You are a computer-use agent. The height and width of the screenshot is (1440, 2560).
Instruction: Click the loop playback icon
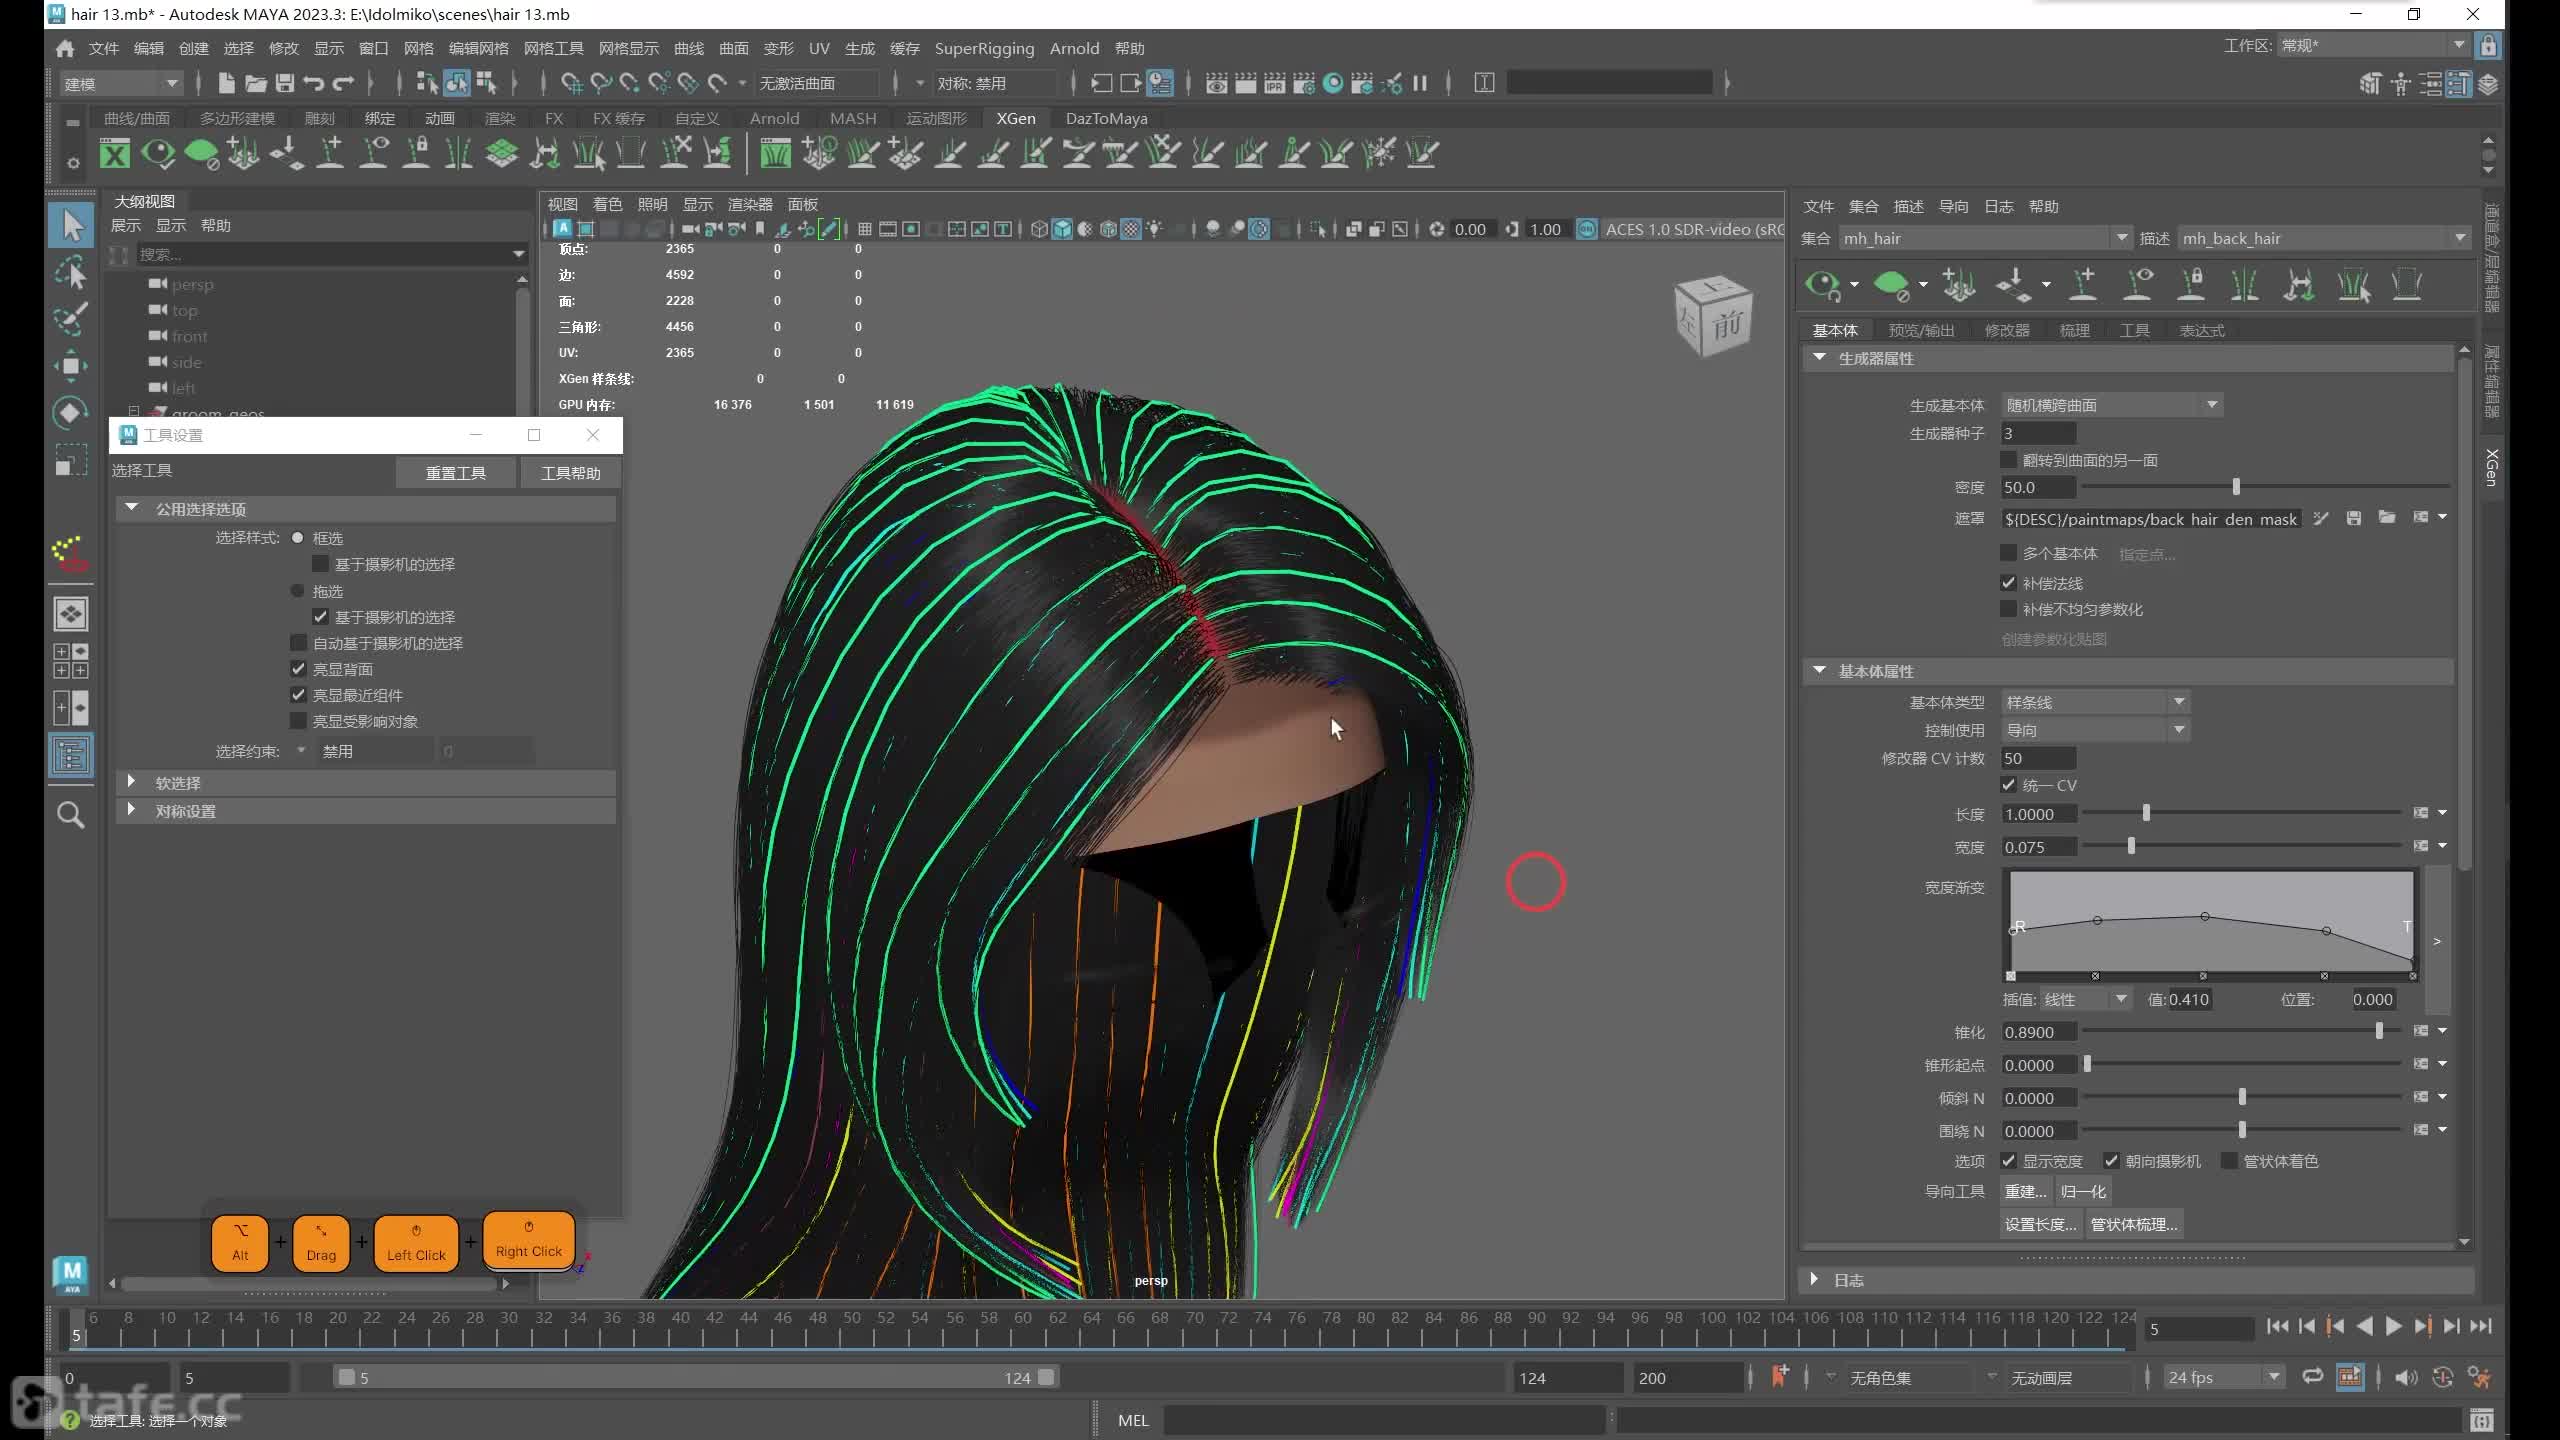pos(2312,1377)
